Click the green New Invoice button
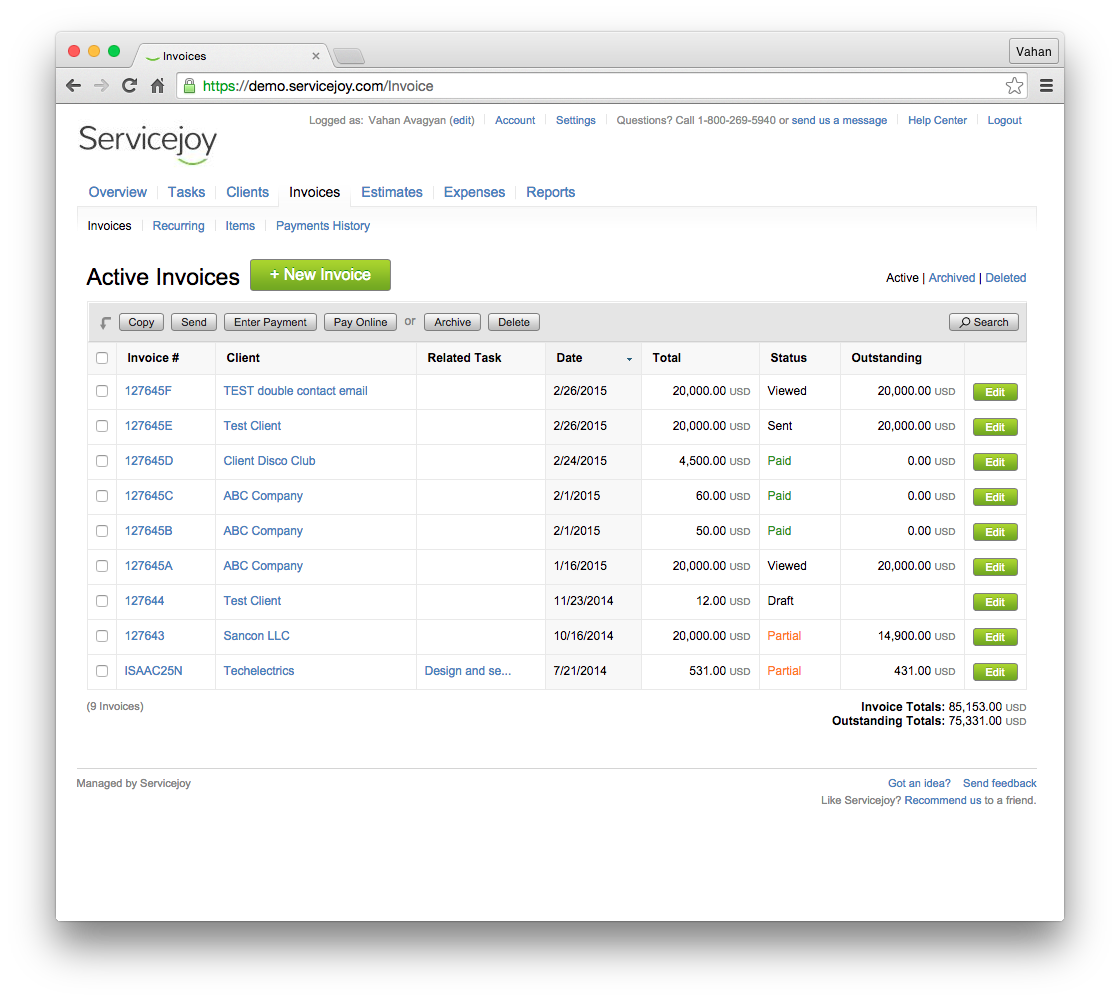 coord(320,275)
